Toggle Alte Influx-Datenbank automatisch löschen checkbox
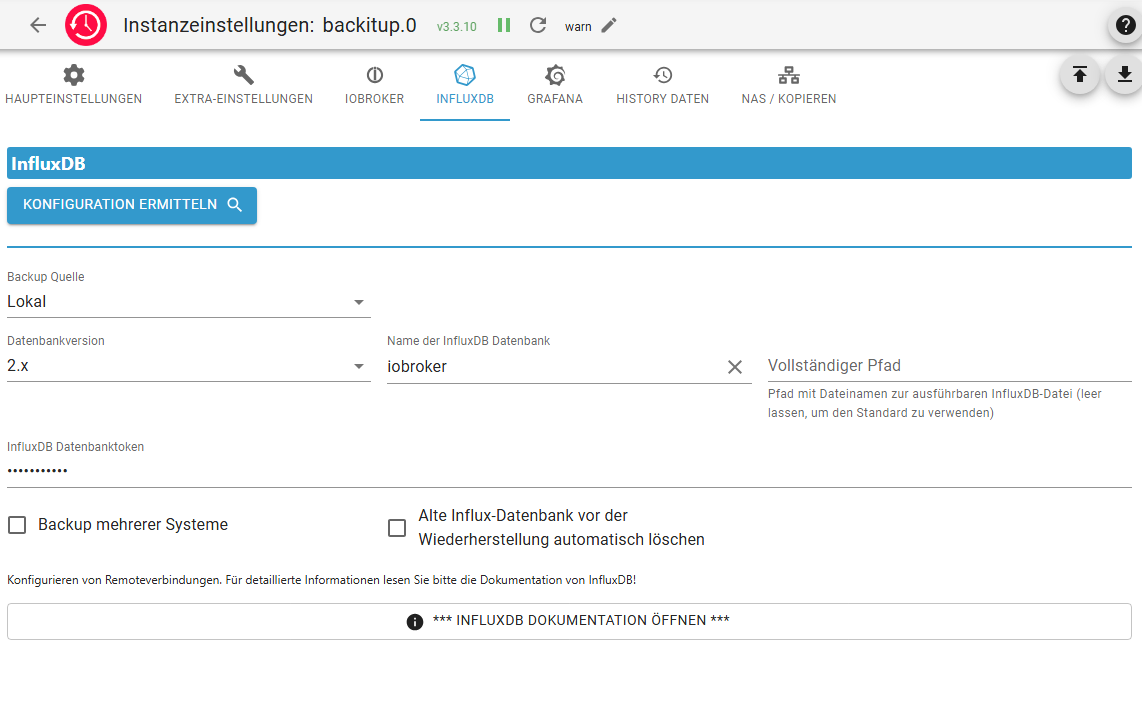The height and width of the screenshot is (715, 1142). click(397, 528)
